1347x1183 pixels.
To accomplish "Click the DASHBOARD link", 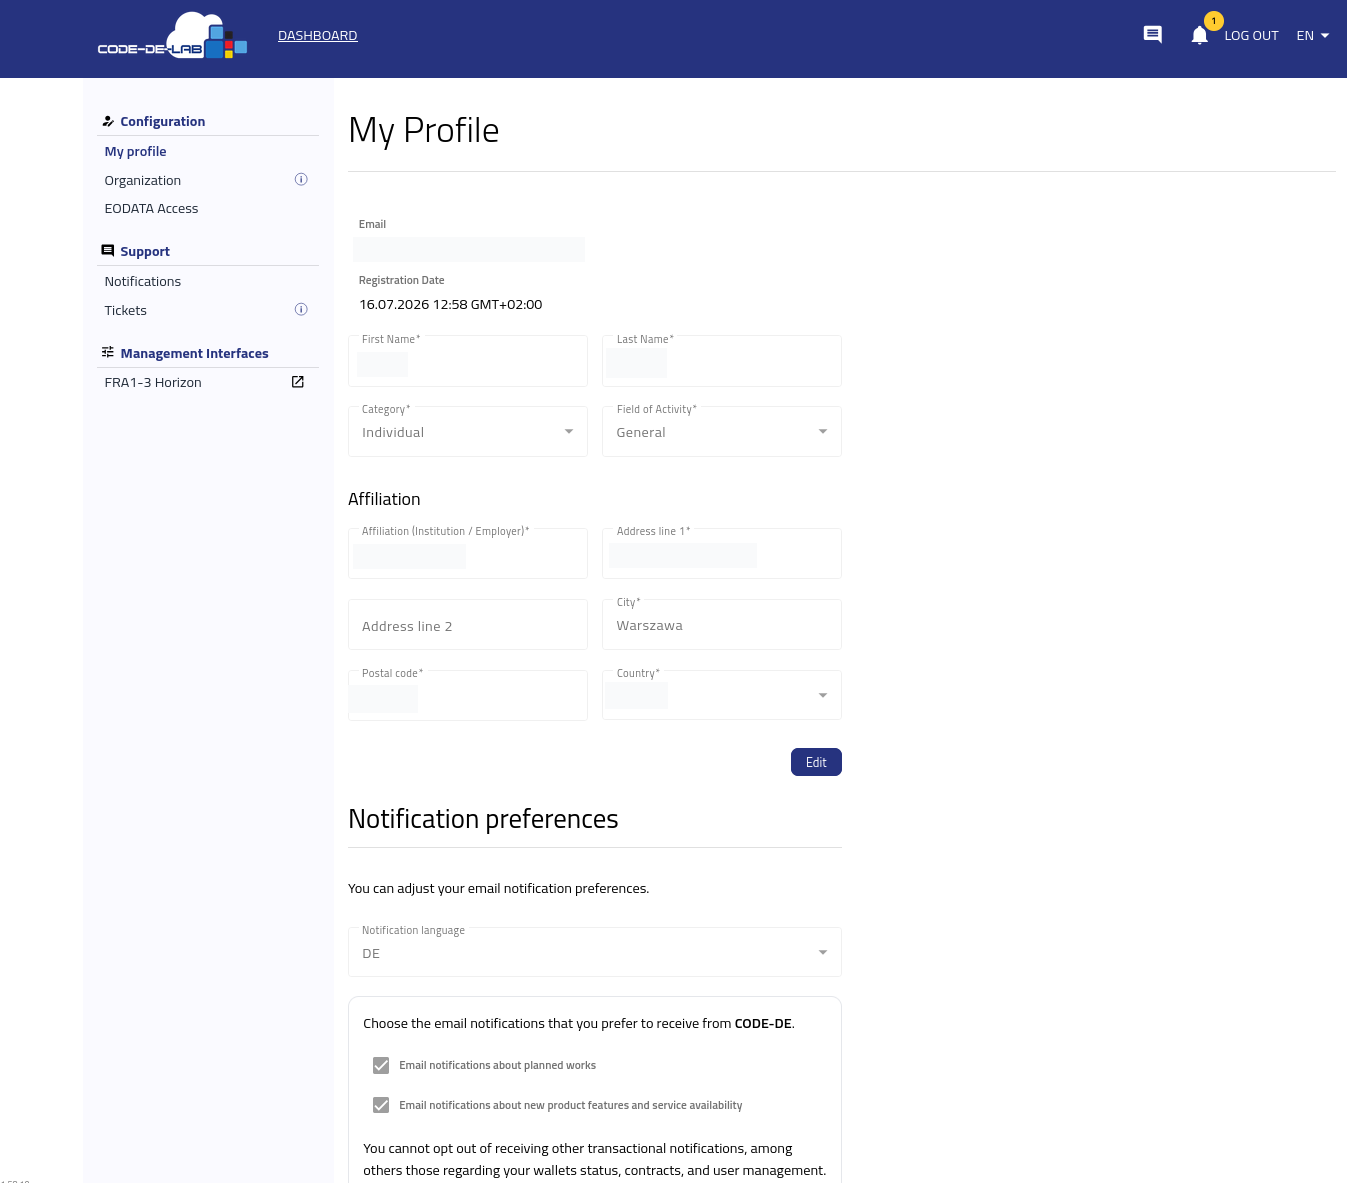I will click(x=318, y=36).
